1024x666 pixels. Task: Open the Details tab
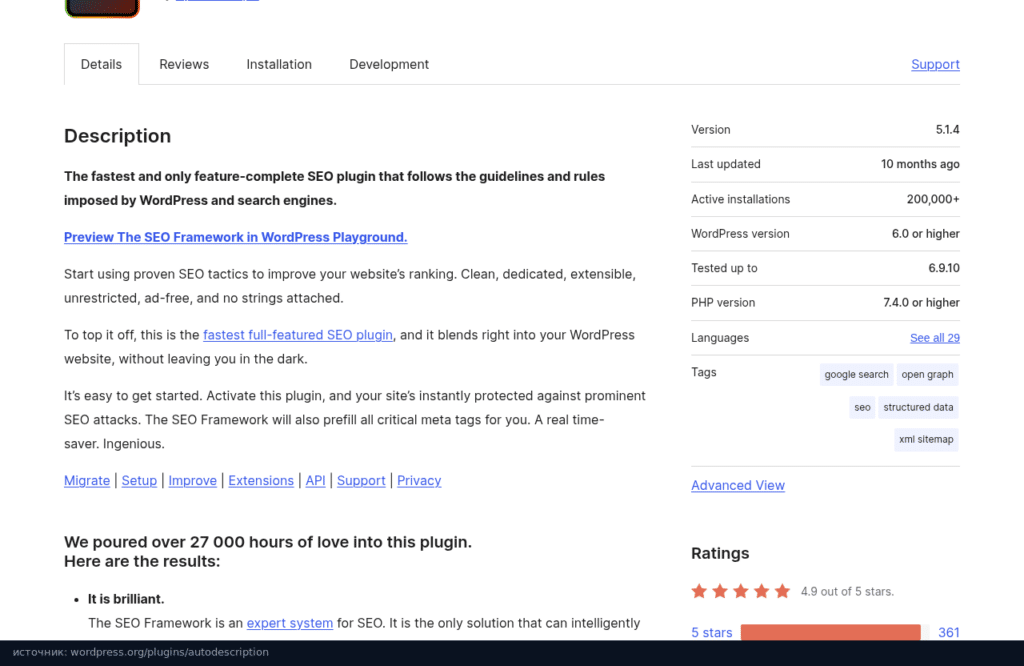(x=101, y=64)
